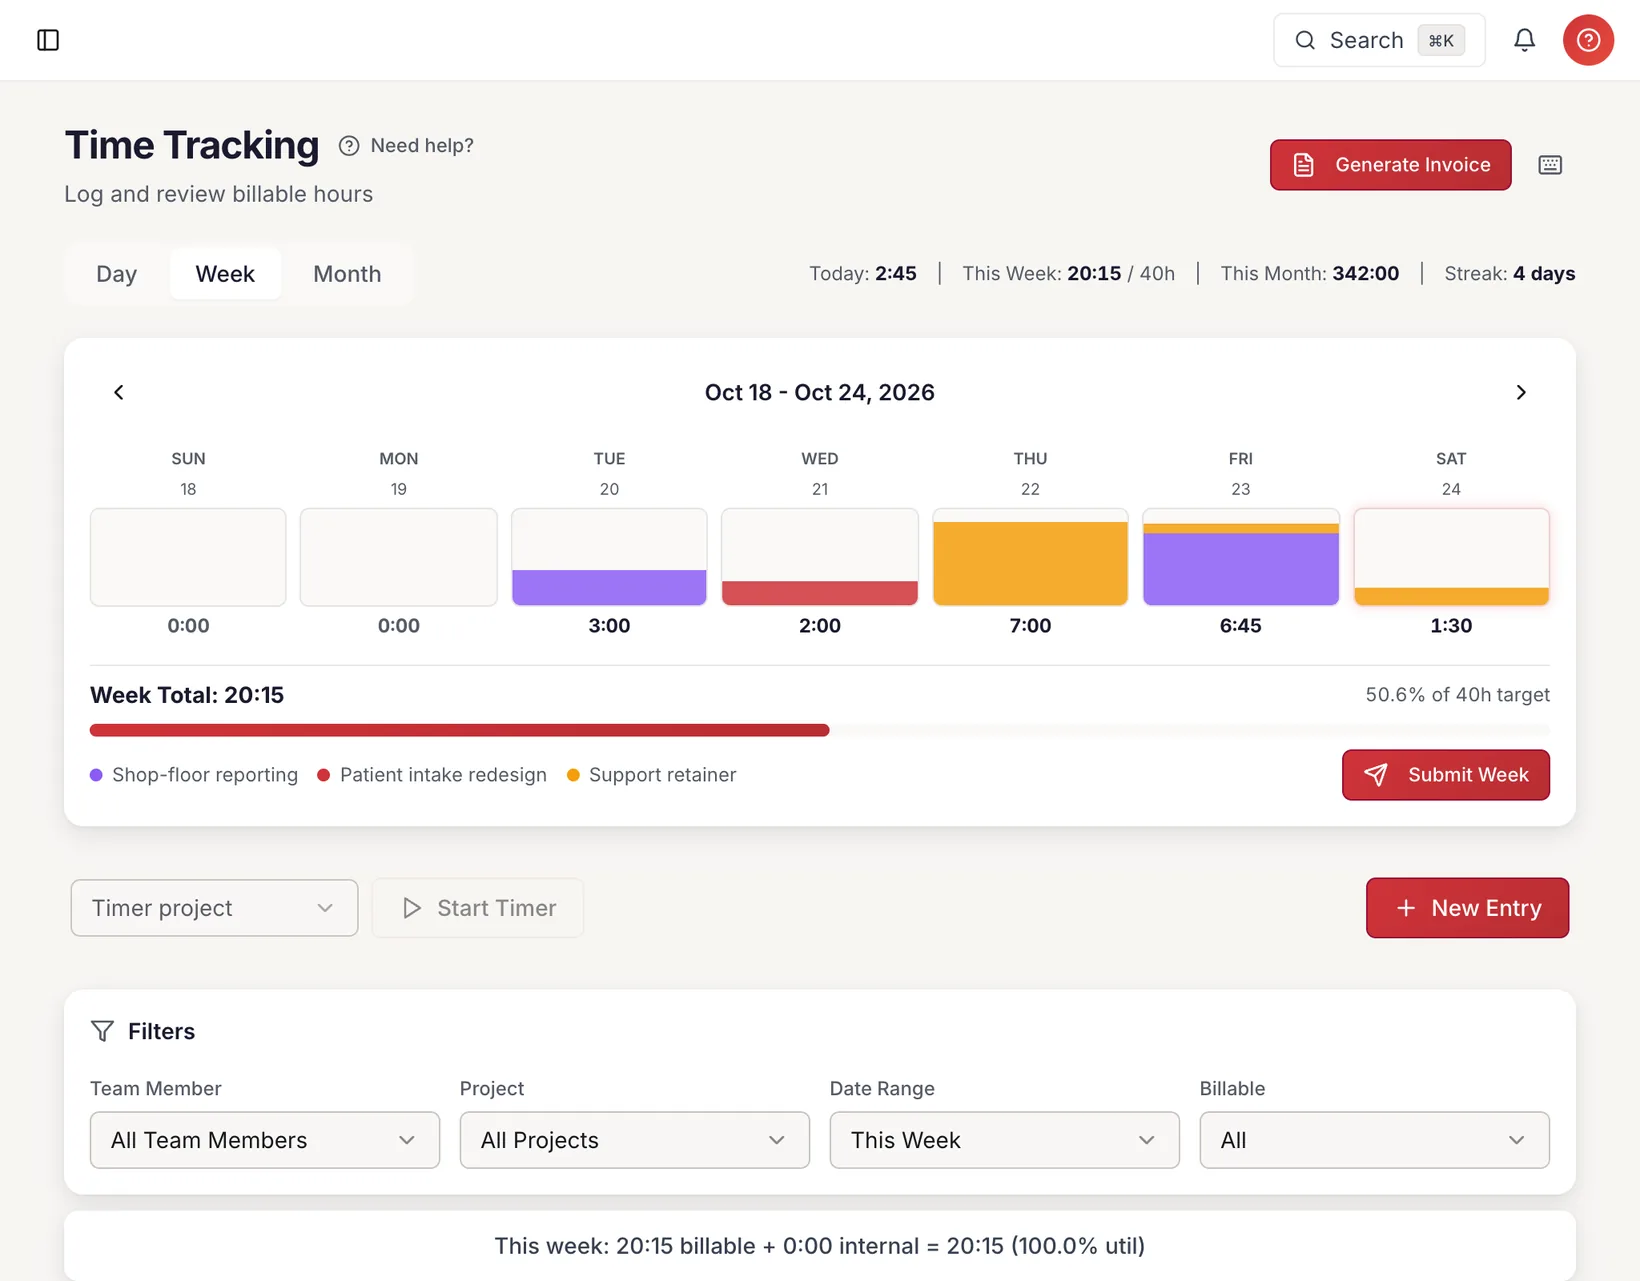Select Saturday 24 day cell

pyautogui.click(x=1451, y=557)
